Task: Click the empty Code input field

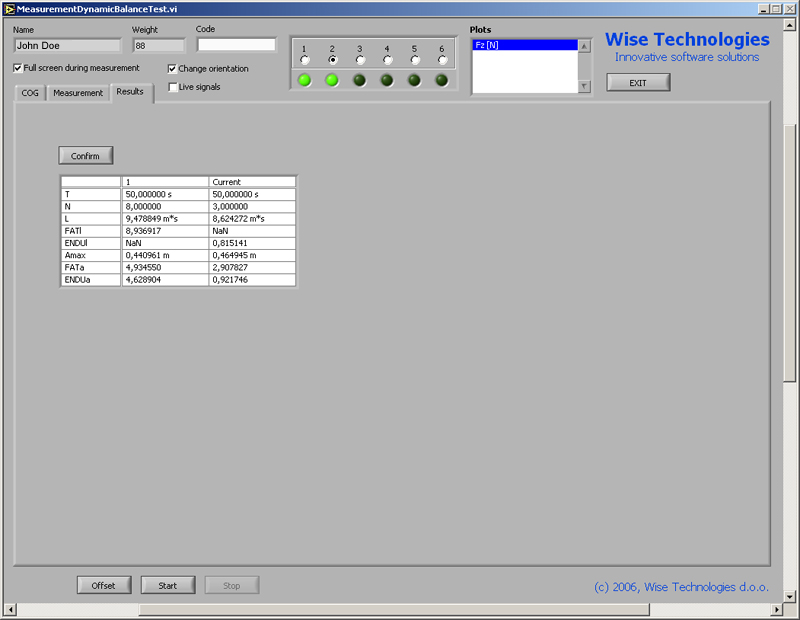Action: pos(237,45)
